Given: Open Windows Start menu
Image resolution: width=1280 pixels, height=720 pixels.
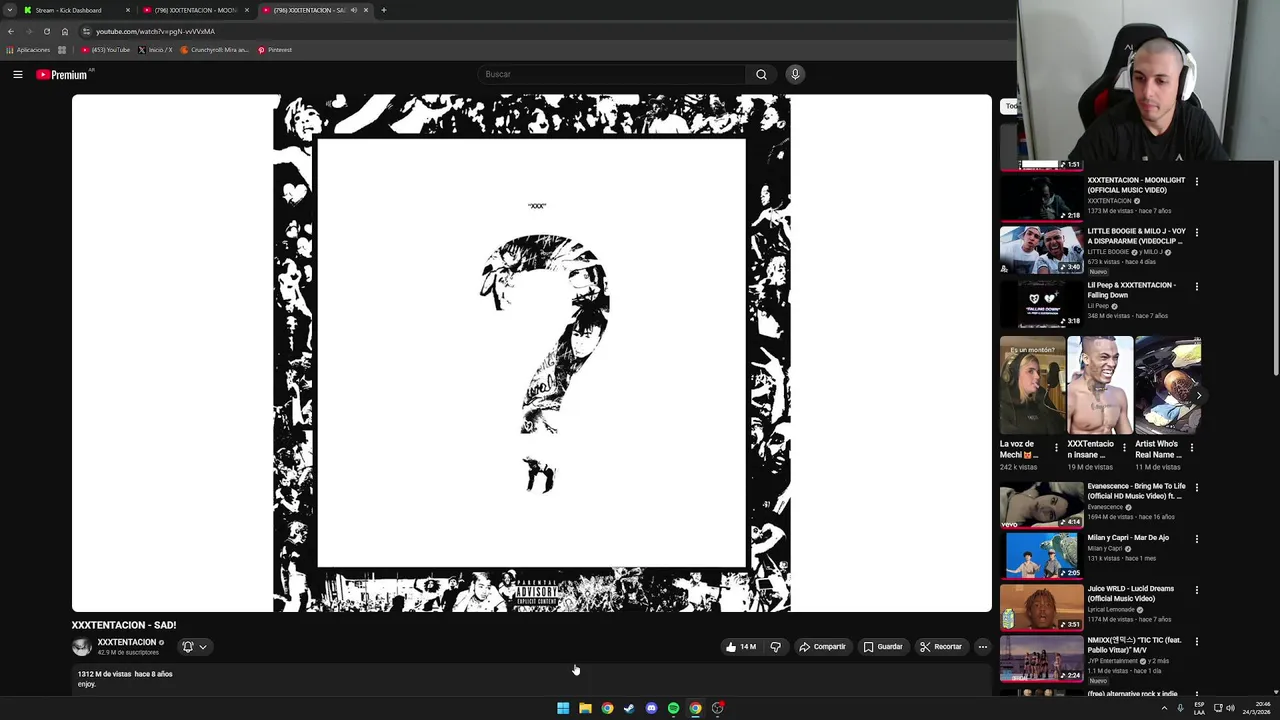Looking at the screenshot, I should [x=563, y=708].
